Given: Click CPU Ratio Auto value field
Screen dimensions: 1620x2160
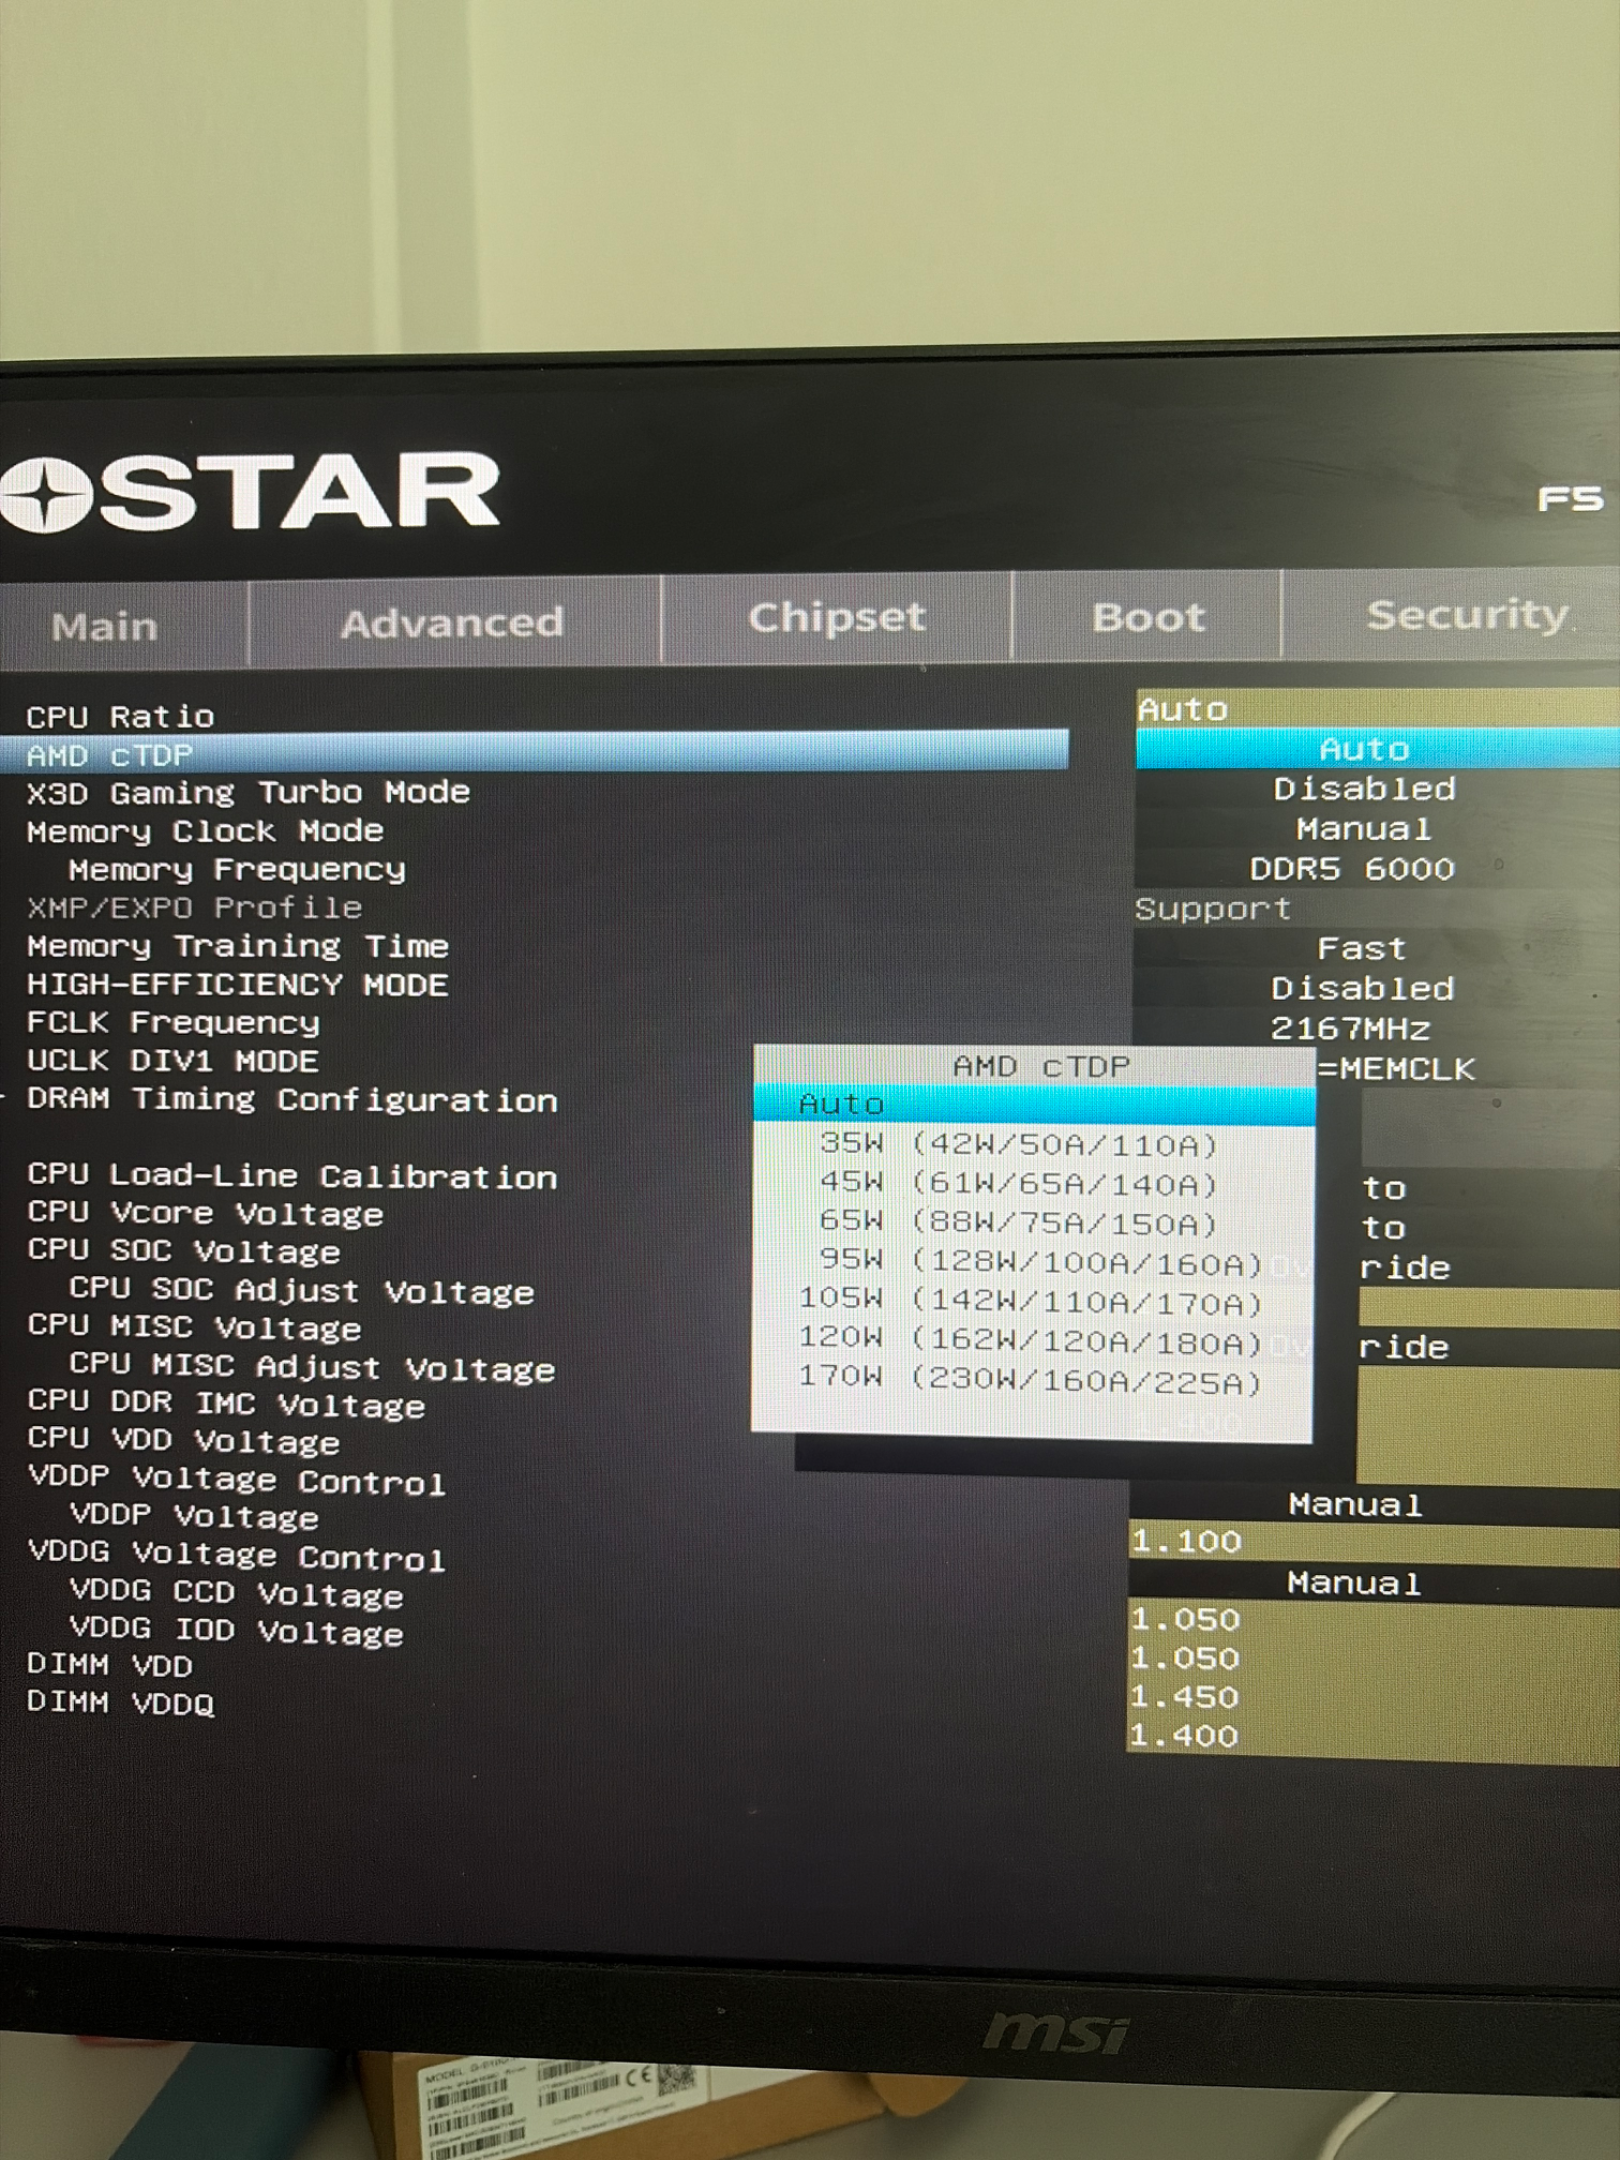Looking at the screenshot, I should [1377, 709].
